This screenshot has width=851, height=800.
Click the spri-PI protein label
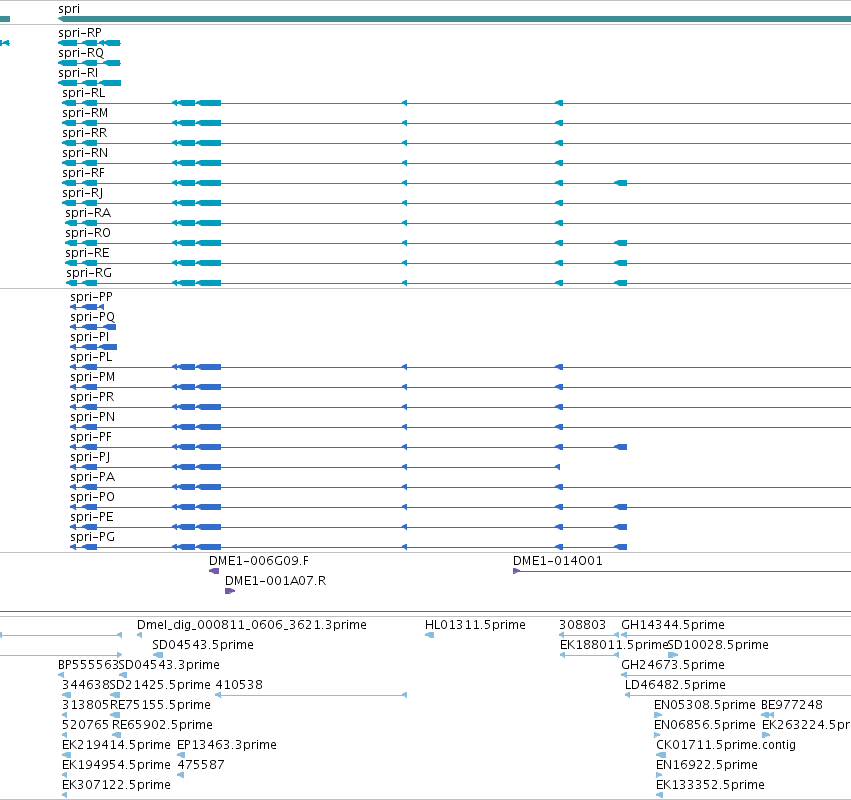point(90,337)
